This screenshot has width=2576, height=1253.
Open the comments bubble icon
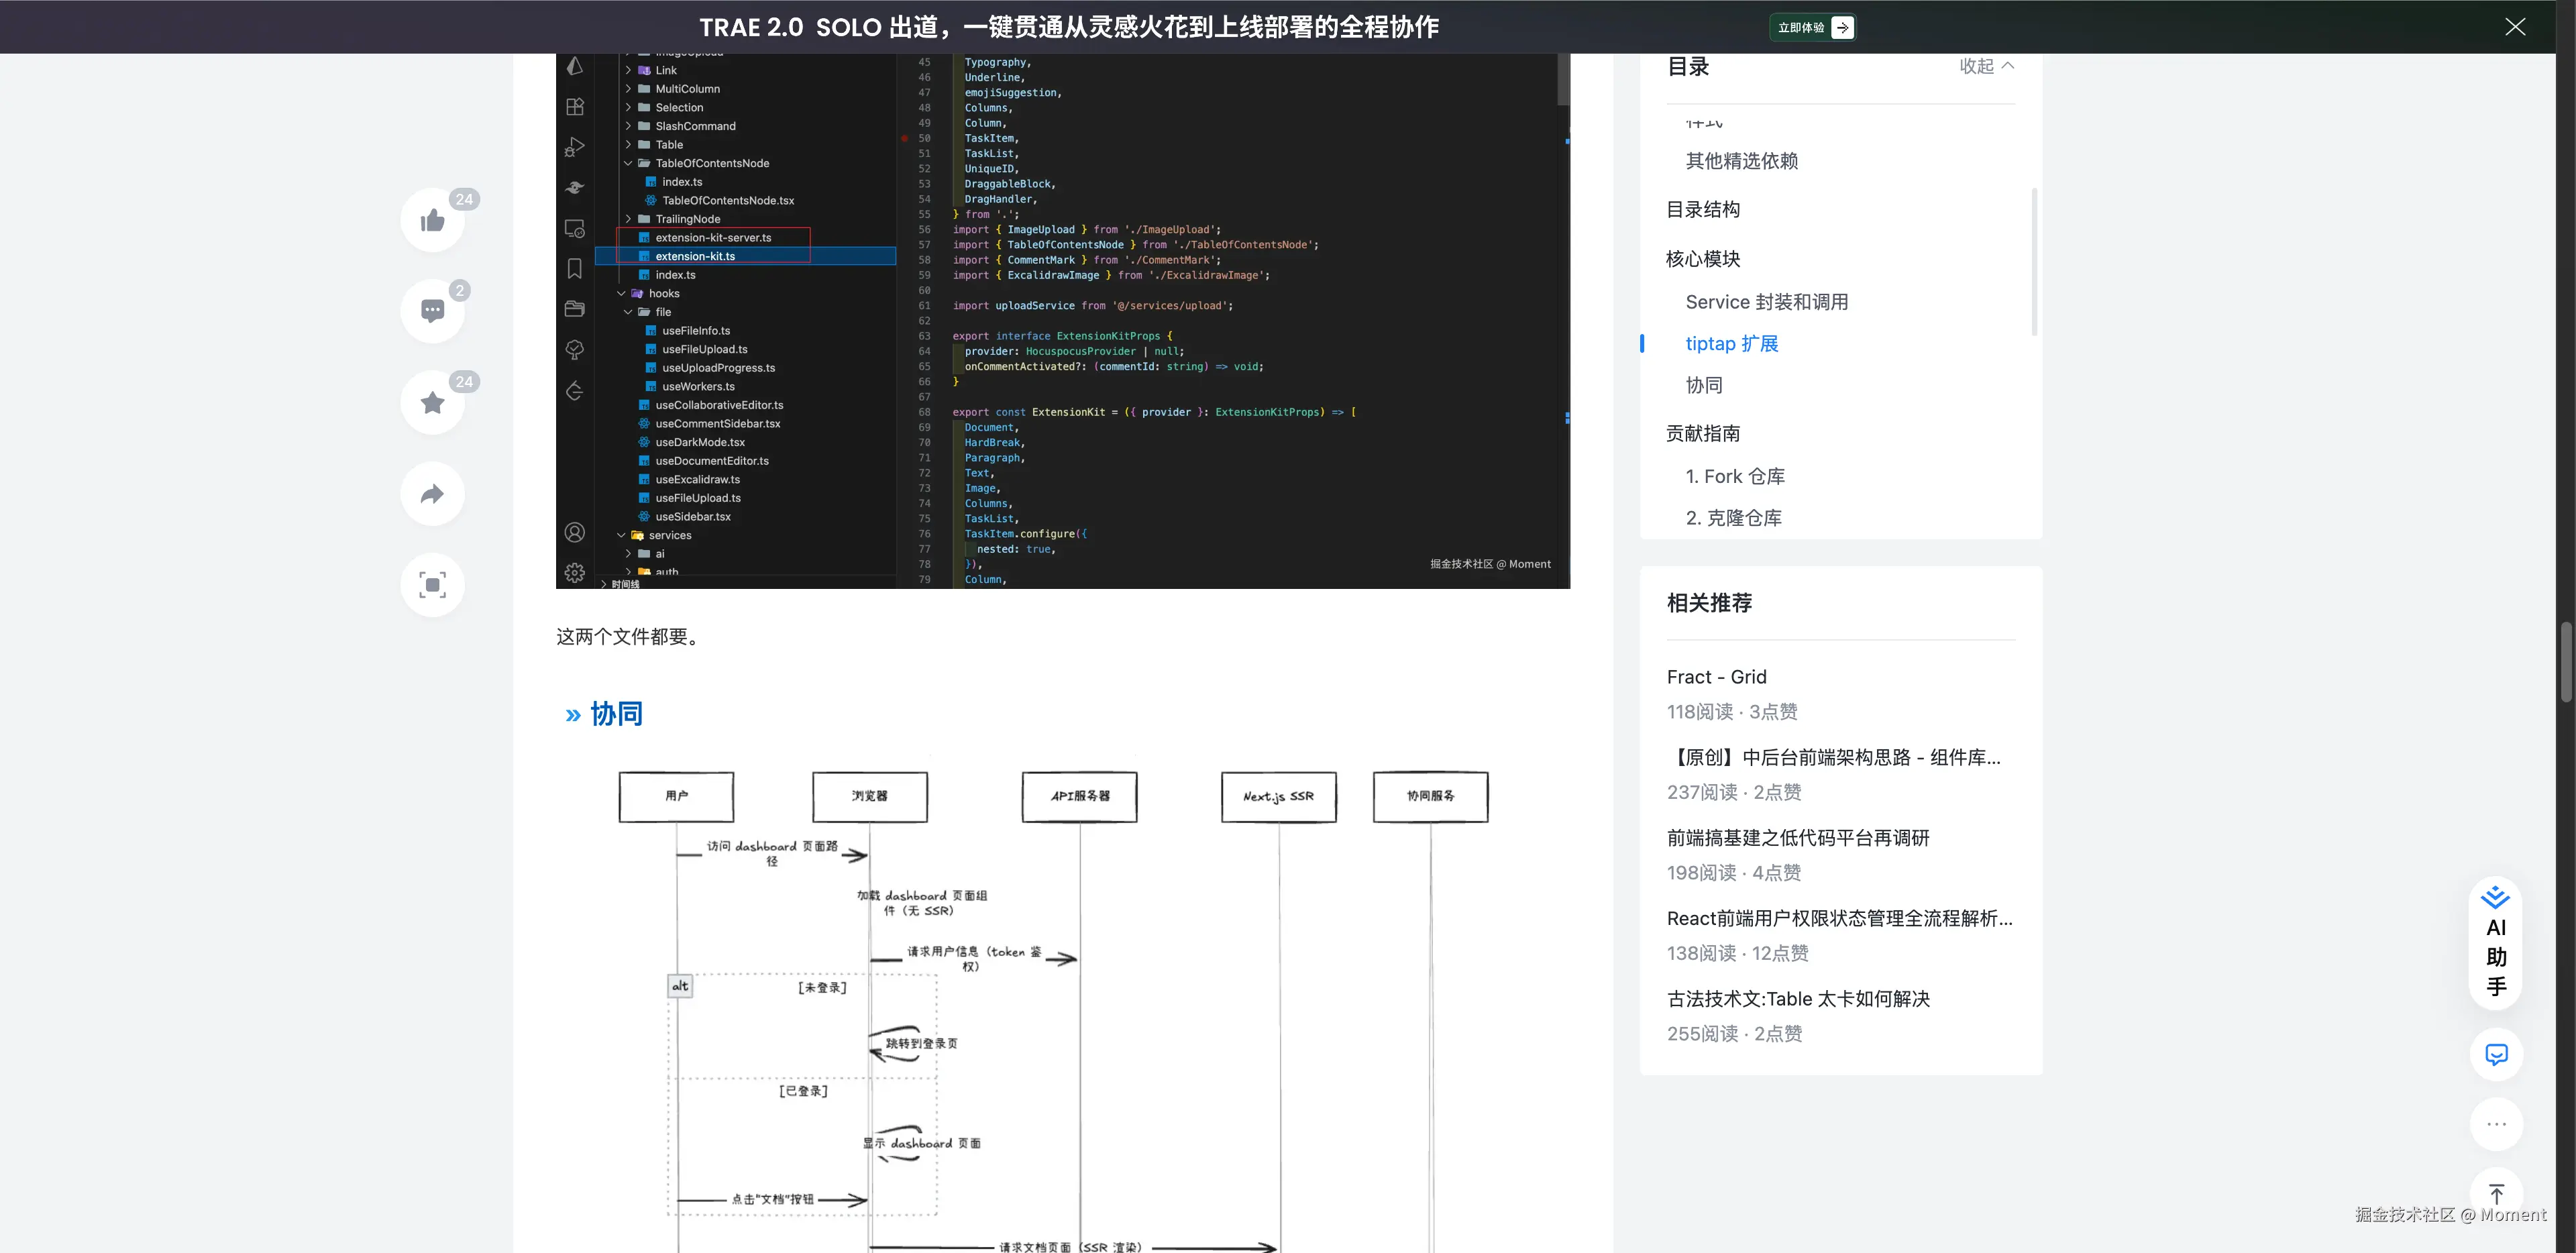(432, 311)
